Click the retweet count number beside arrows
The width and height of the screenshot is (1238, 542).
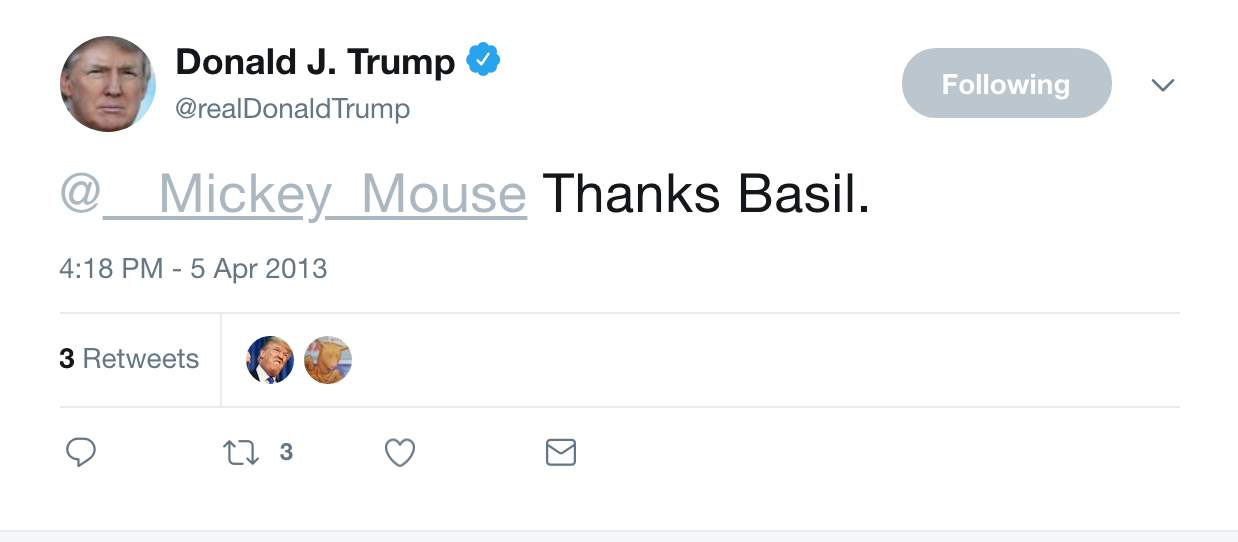pos(286,453)
